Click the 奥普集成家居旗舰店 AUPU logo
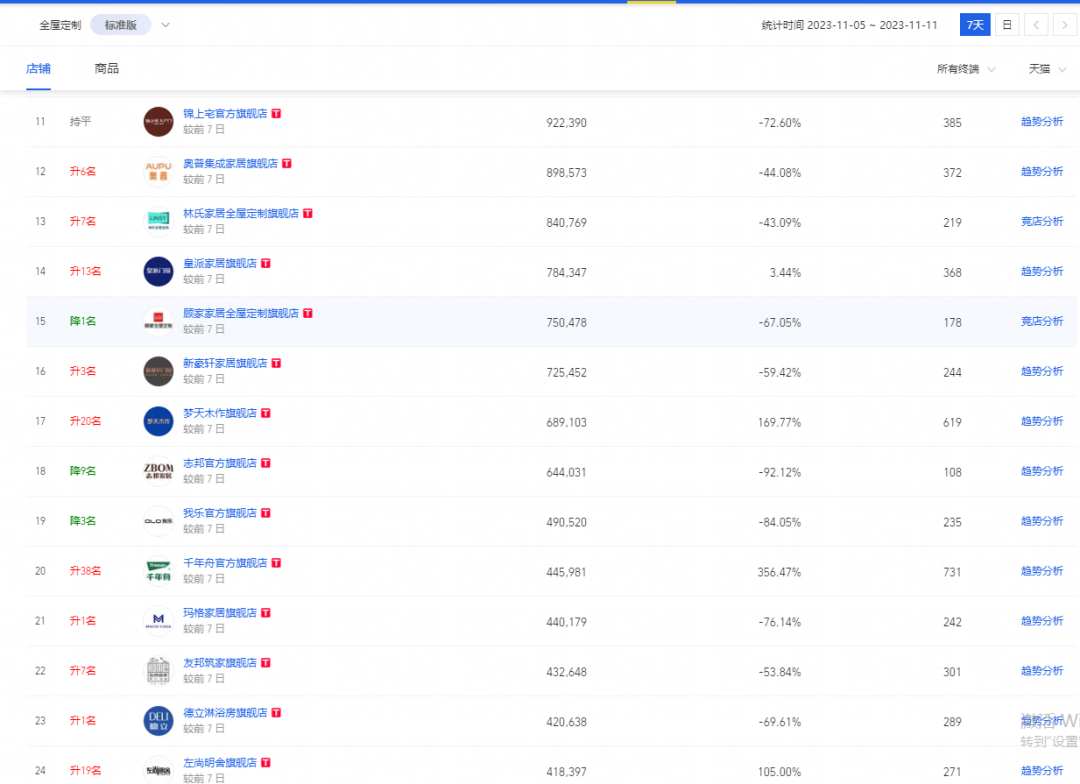 [158, 172]
